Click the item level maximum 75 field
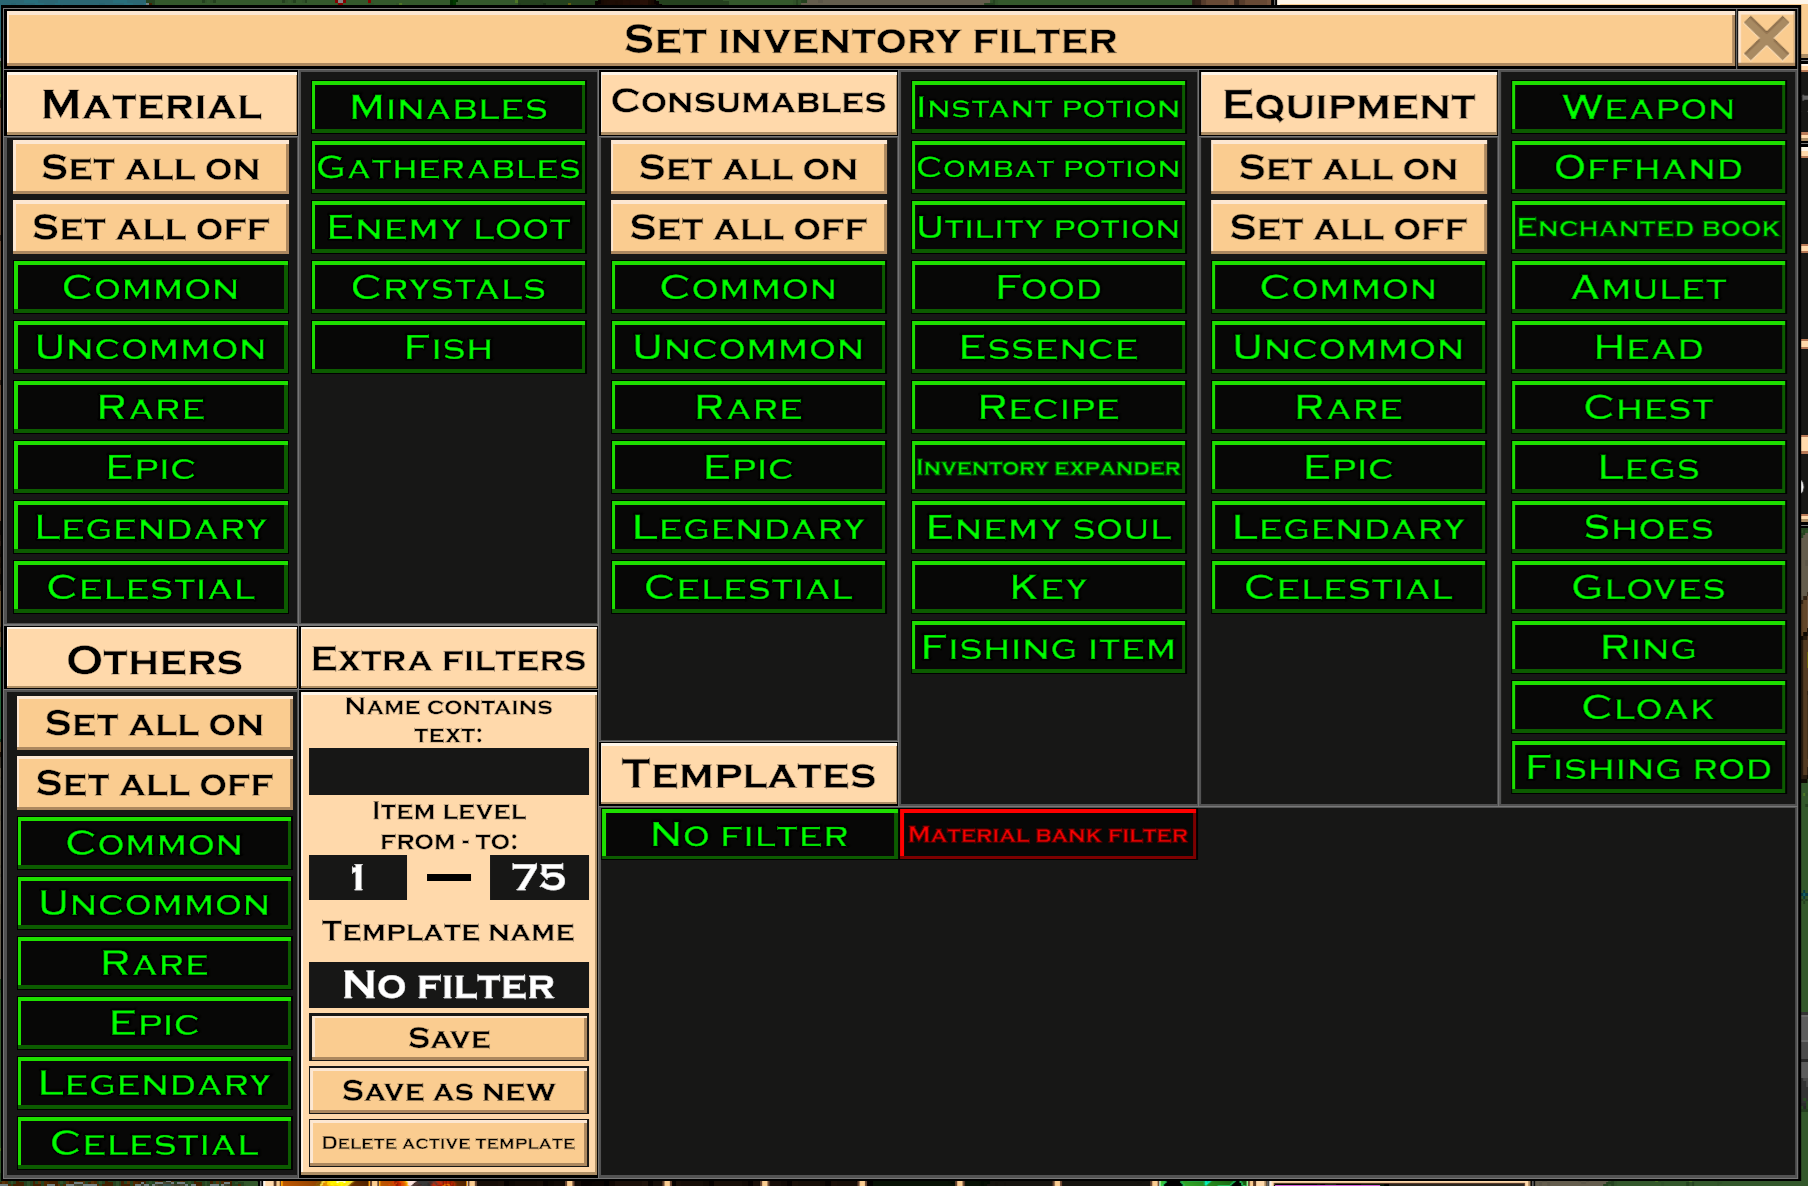This screenshot has height=1186, width=1808. [538, 878]
